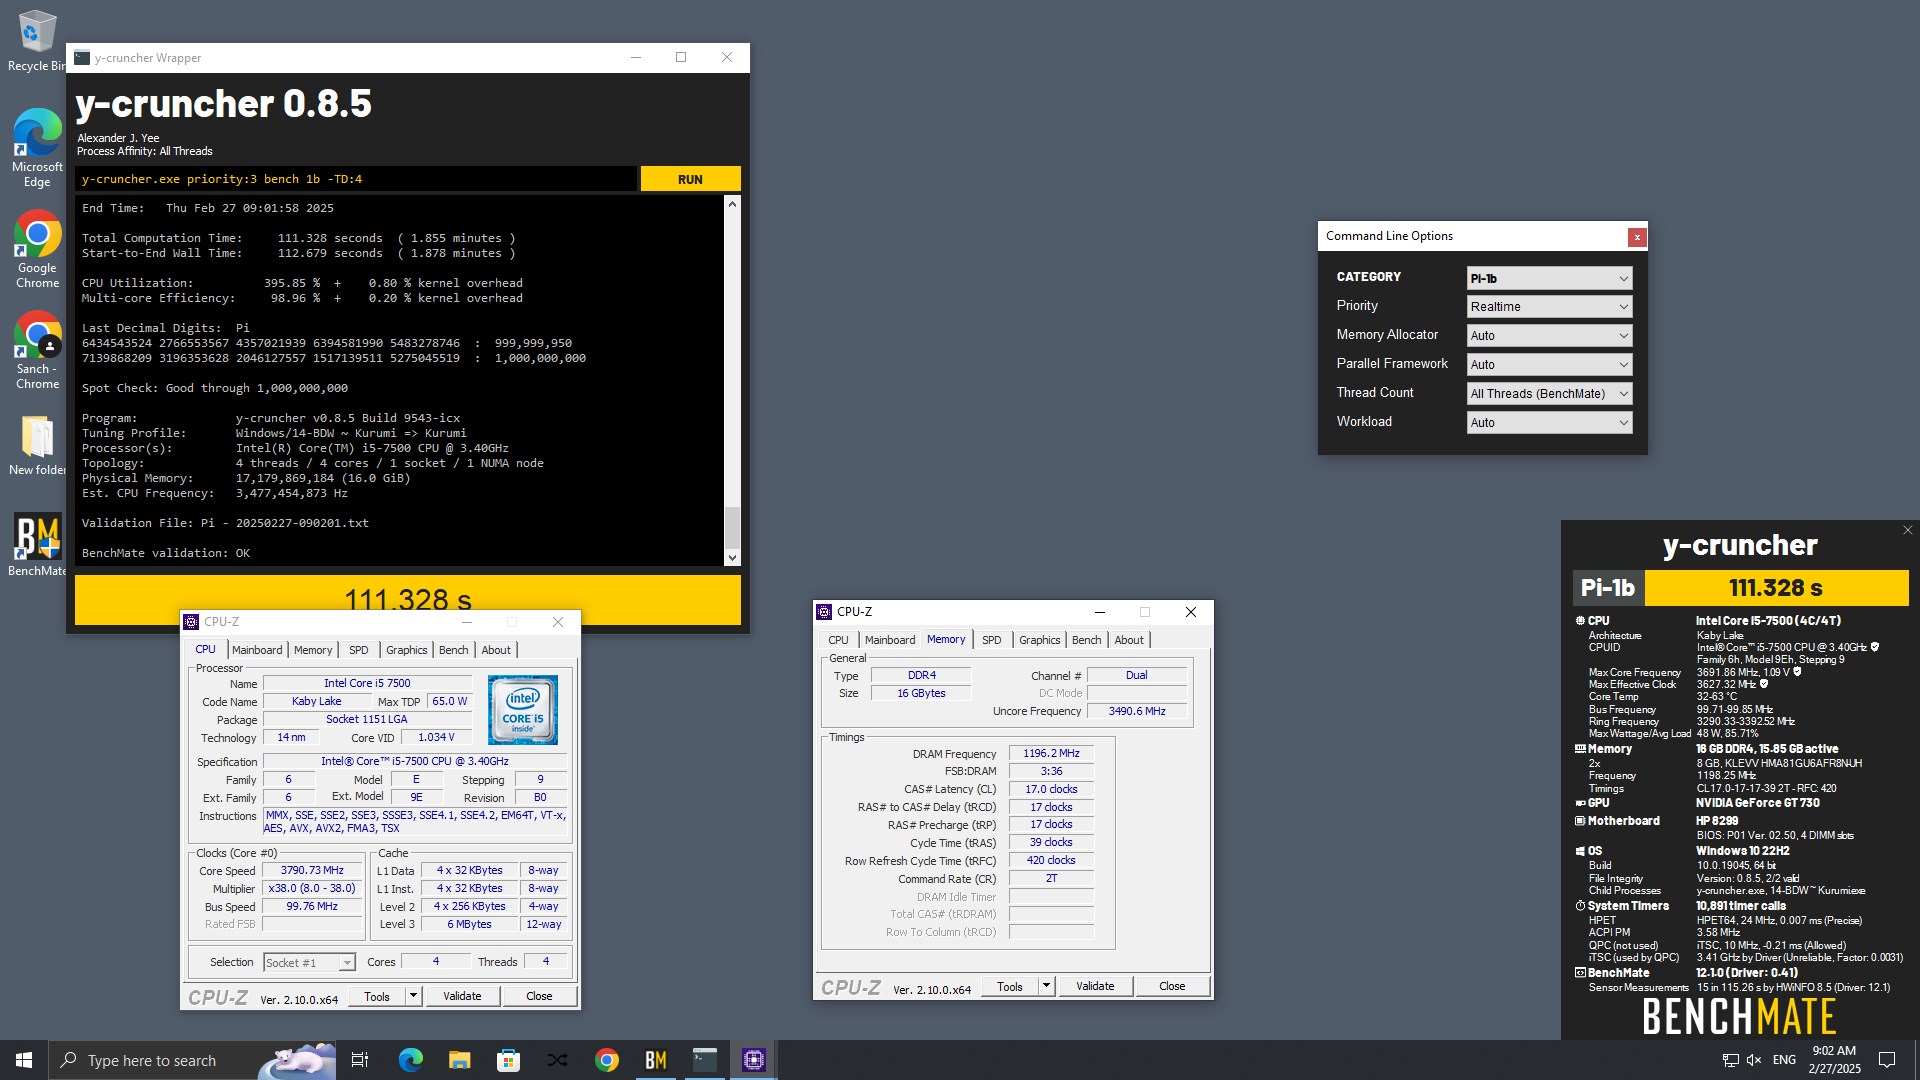1920x1080 pixels.
Task: Expand Tools arrow in CPU-Z Memory window
Action: point(1046,986)
